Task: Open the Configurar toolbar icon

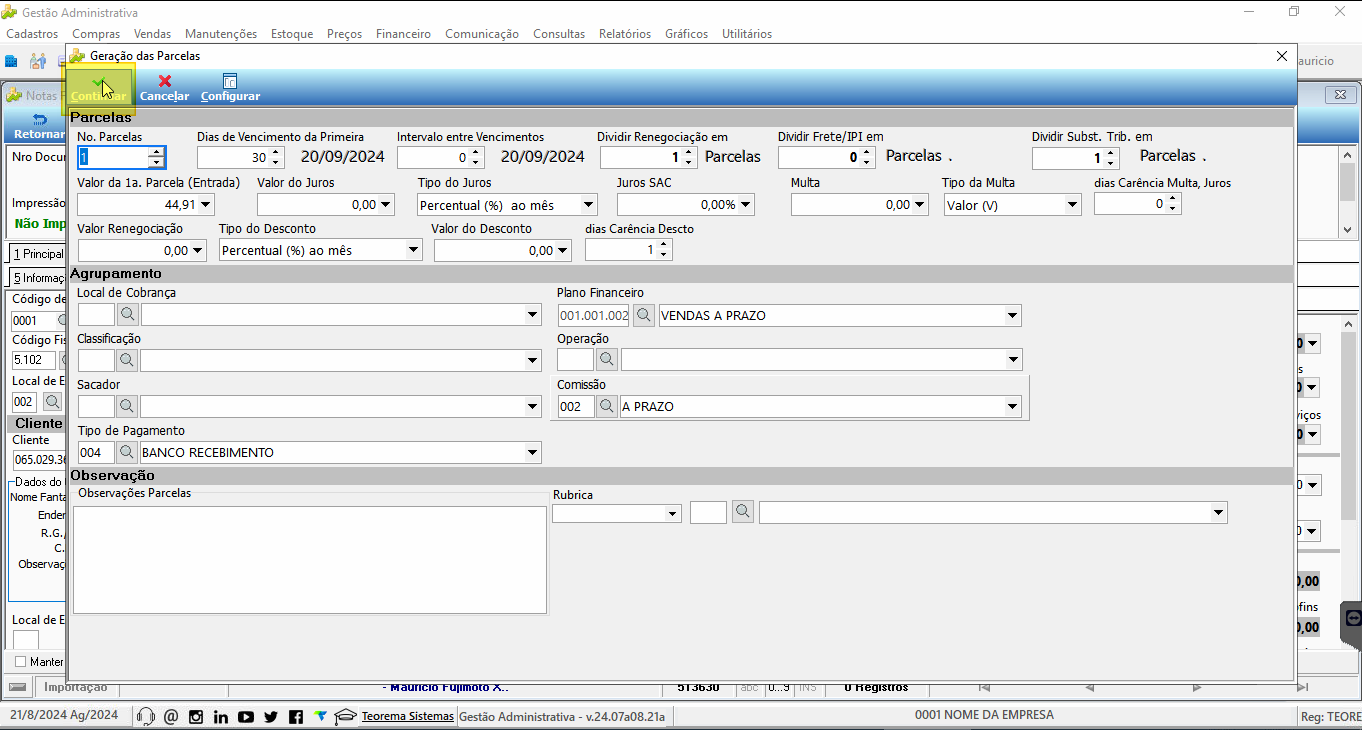Action: 230,81
